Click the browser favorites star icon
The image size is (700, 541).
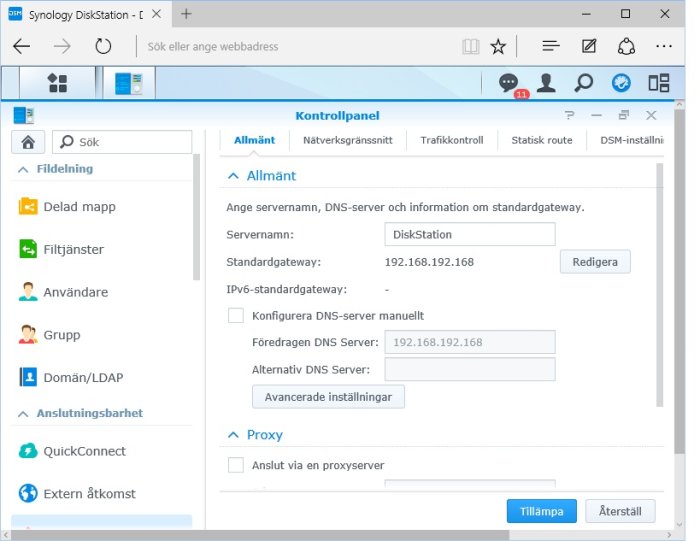pyautogui.click(x=498, y=46)
